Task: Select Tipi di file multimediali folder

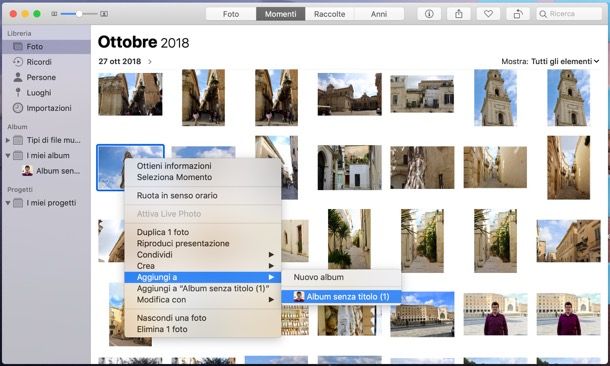Action: click(47, 140)
